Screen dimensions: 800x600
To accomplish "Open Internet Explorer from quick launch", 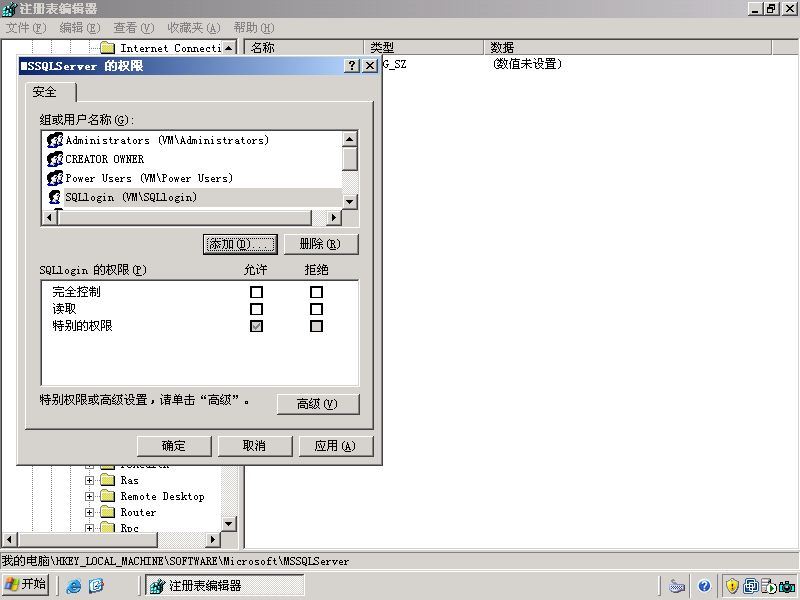I will (x=74, y=585).
